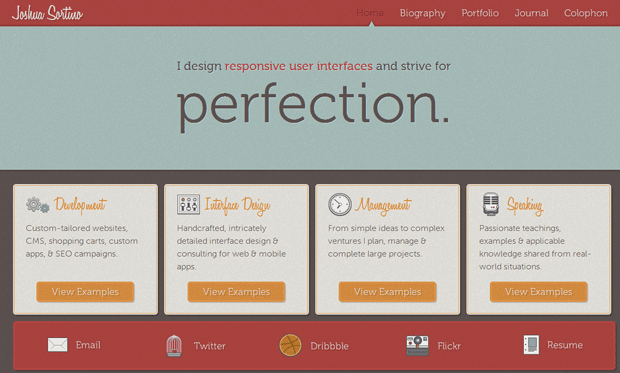This screenshot has width=620, height=373.
Task: Click View Examples under Speaking
Action: (539, 292)
